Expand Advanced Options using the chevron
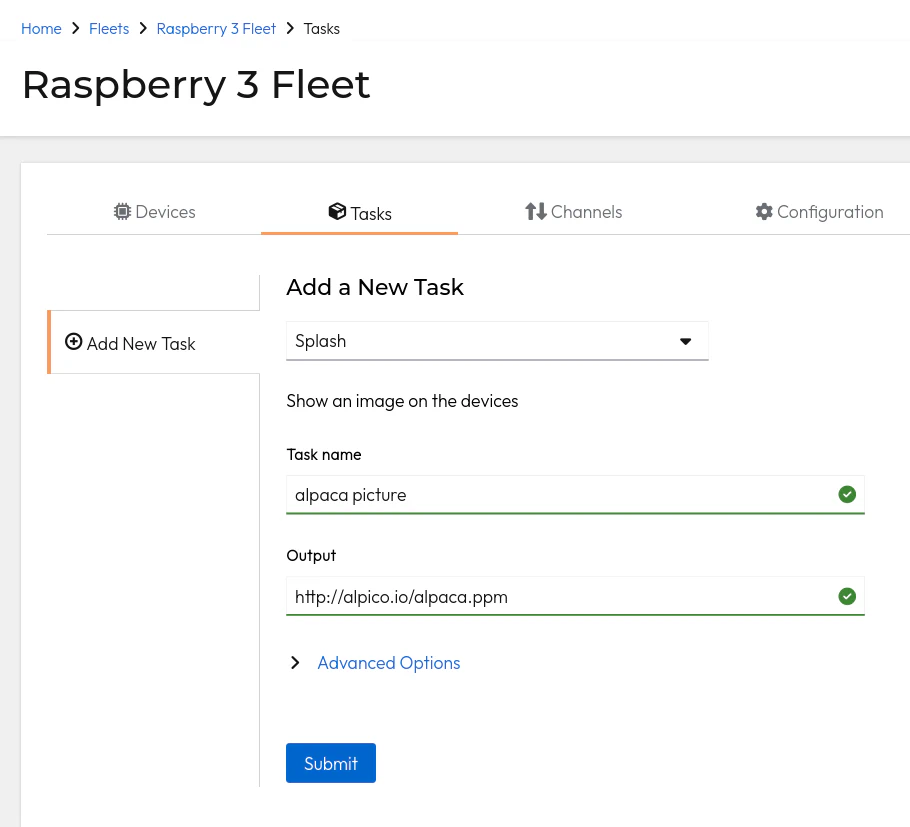 click(x=295, y=663)
